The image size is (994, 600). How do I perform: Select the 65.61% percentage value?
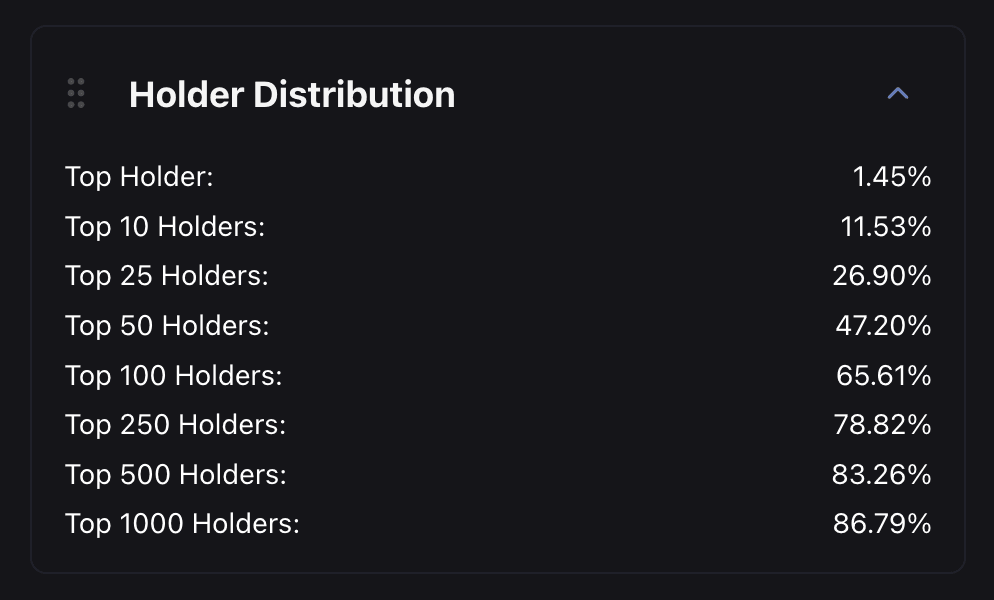pyautogui.click(x=884, y=375)
